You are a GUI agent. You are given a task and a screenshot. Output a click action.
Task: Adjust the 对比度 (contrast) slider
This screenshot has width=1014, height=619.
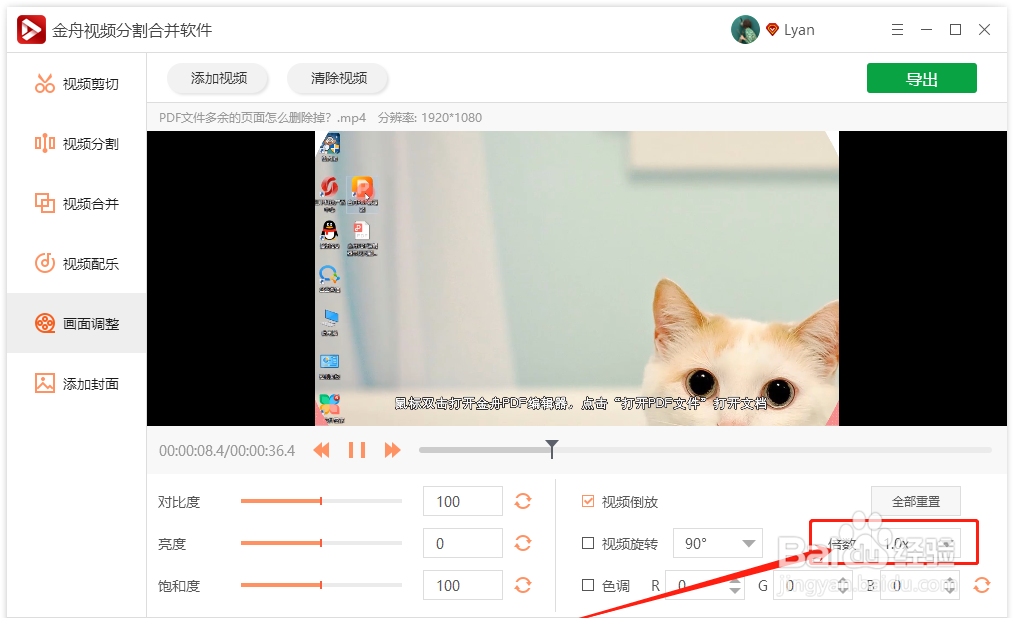pos(321,501)
